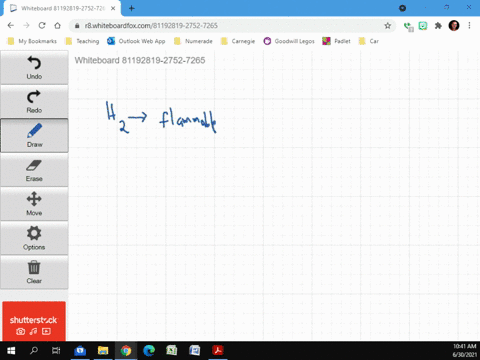This screenshot has width=480, height=360.
Task: Open a new browser tab
Action: (132, 8)
